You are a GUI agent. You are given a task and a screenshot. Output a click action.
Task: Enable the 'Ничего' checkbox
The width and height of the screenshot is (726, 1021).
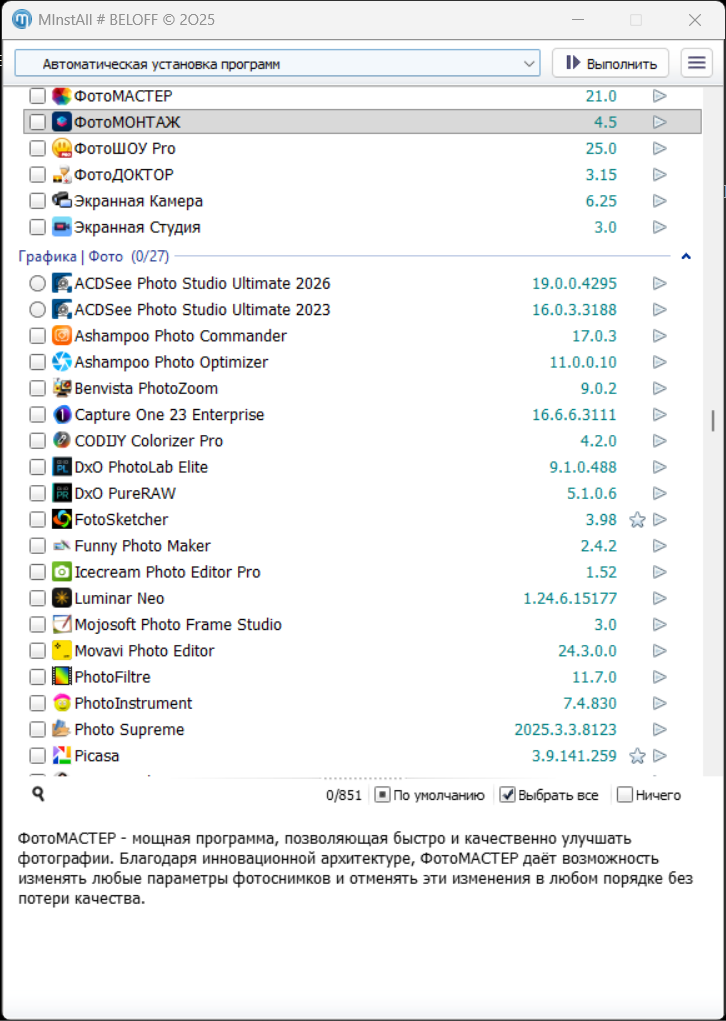pos(625,795)
